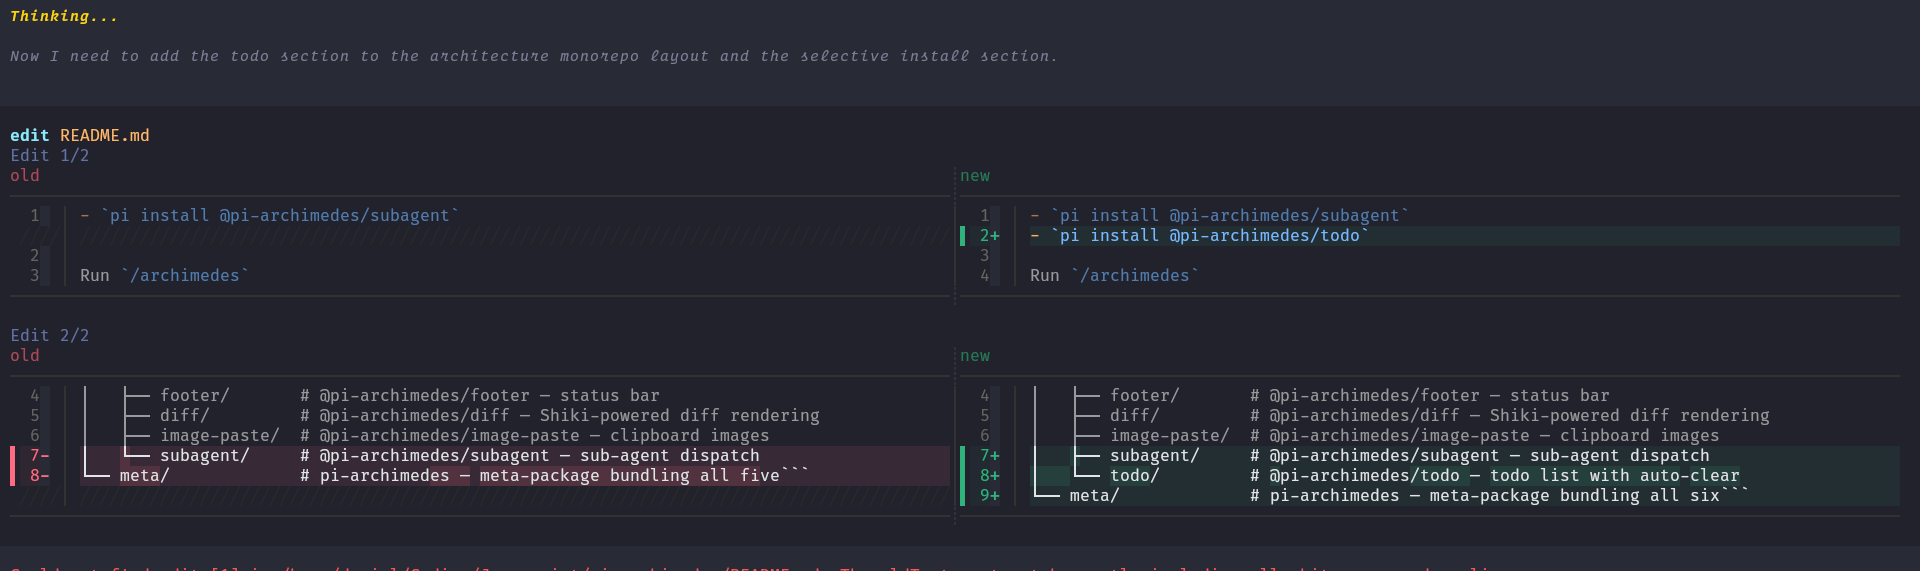
Task: Click the removed "subagent/" entry in old pane
Action: [x=205, y=455]
